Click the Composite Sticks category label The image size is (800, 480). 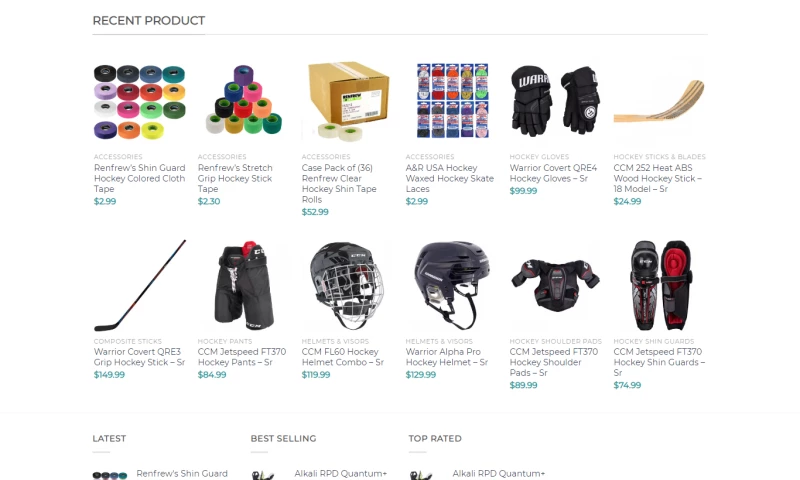pos(128,341)
